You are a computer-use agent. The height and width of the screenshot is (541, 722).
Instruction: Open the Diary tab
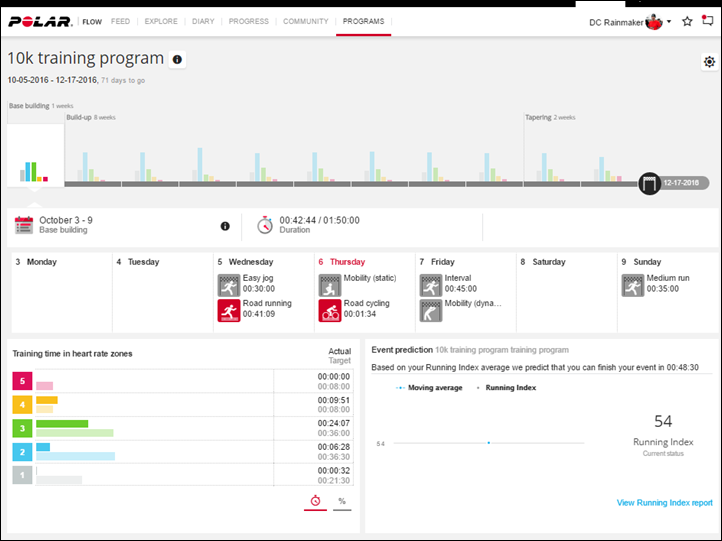(x=203, y=21)
